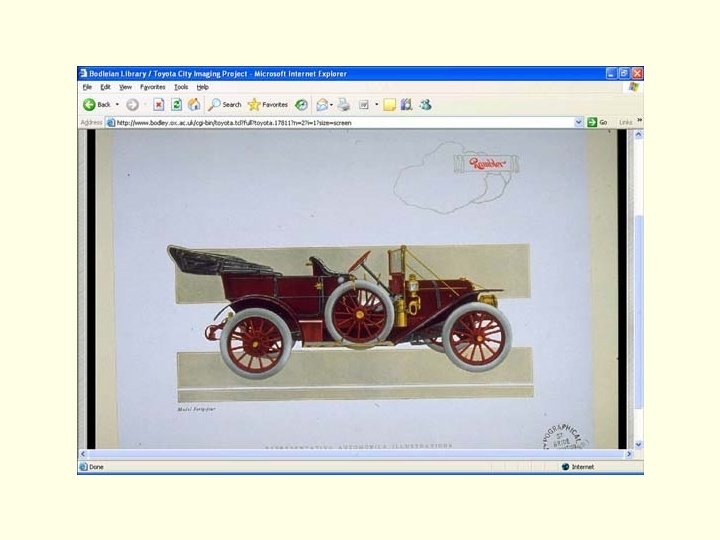The height and width of the screenshot is (540, 720).
Task: Click the Done status bar text
Action: click(96, 467)
